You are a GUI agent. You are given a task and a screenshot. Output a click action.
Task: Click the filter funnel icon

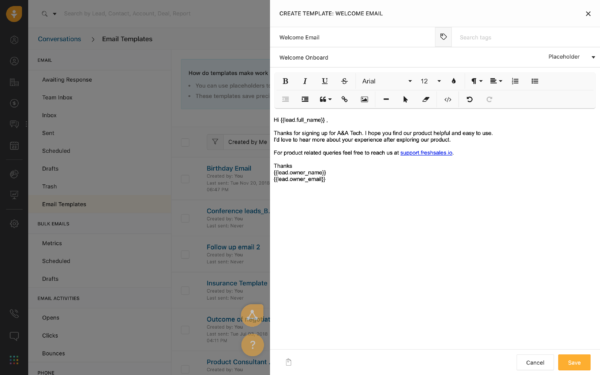click(215, 142)
